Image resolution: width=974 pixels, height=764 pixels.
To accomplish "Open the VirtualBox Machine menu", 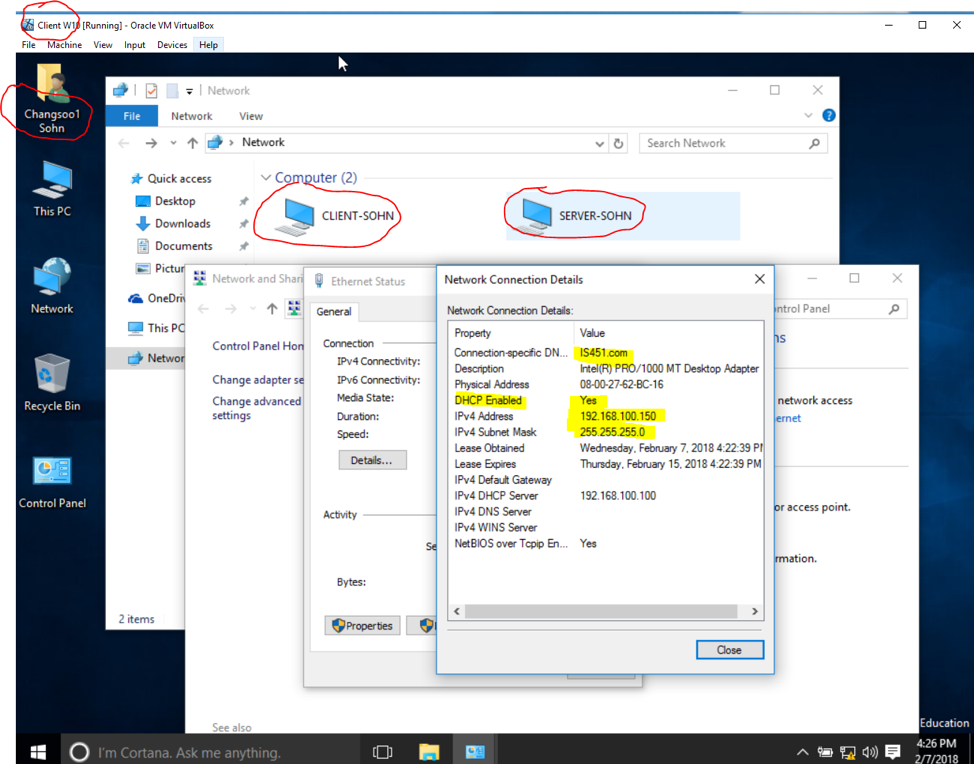I will (x=65, y=45).
